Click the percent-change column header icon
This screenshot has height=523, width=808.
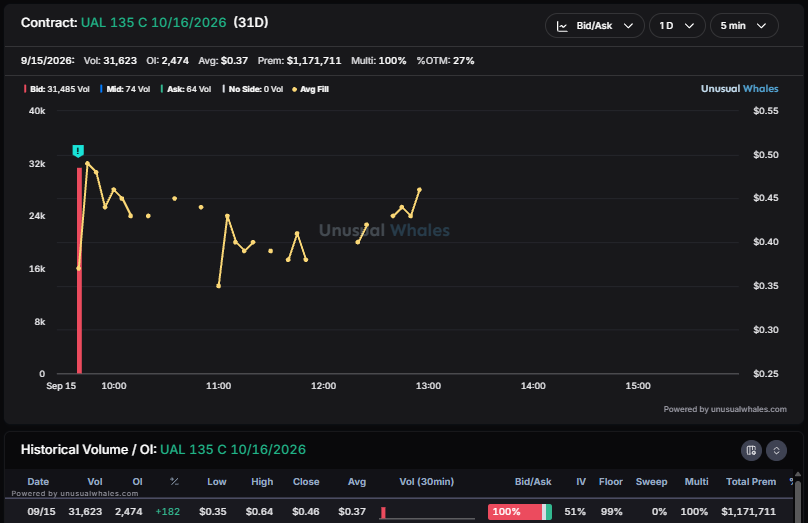(174, 481)
